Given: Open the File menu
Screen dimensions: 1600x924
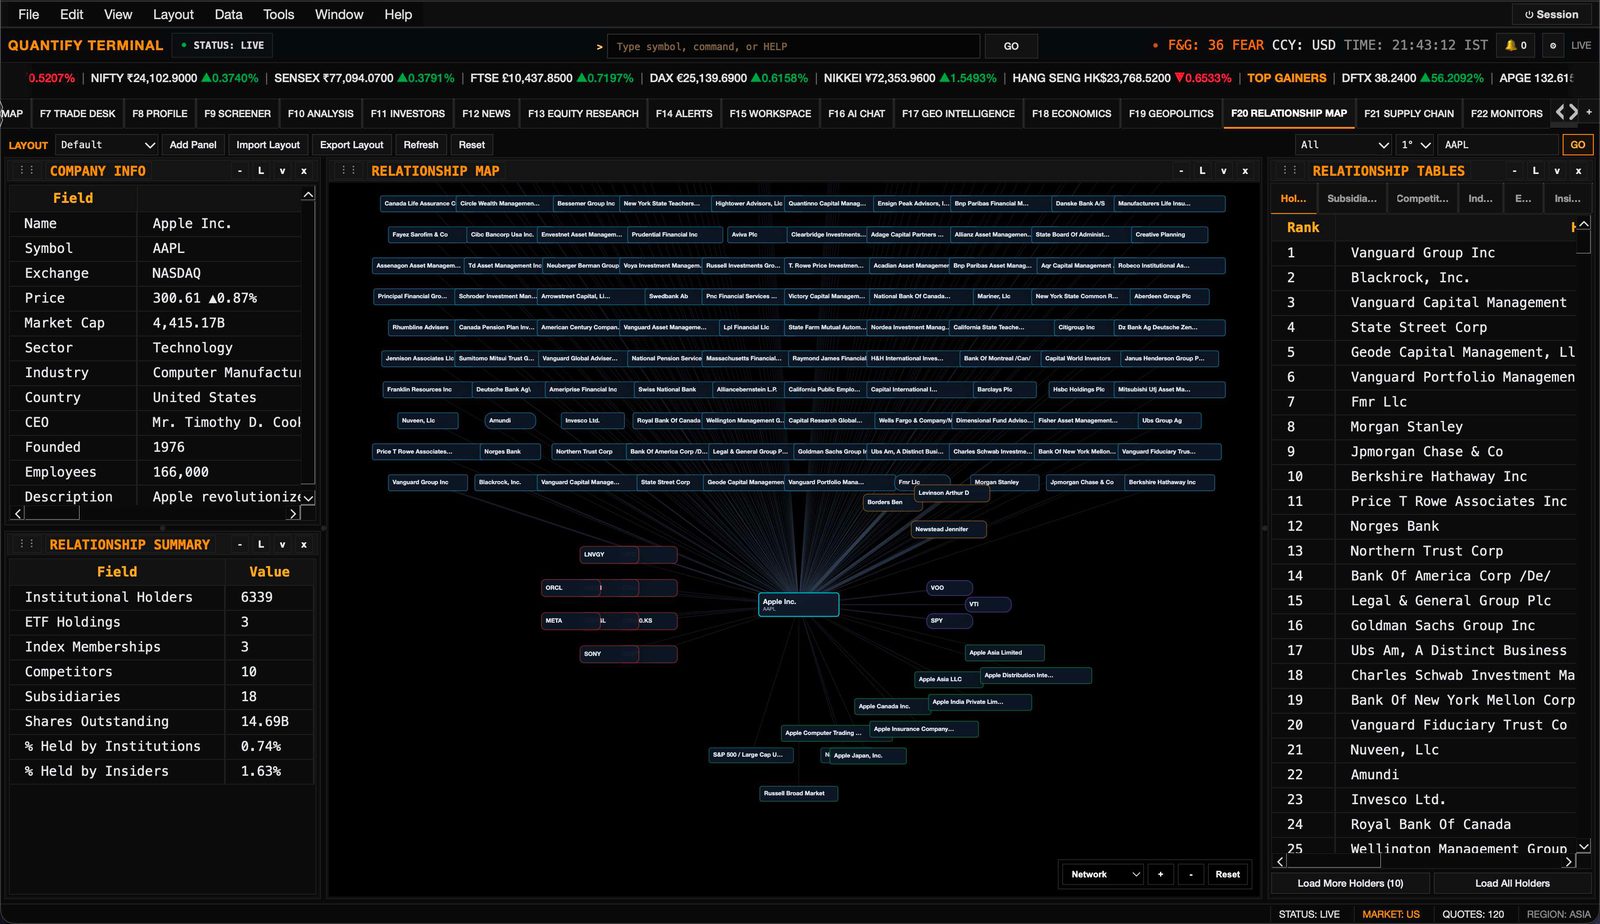Looking at the screenshot, I should click(x=29, y=14).
